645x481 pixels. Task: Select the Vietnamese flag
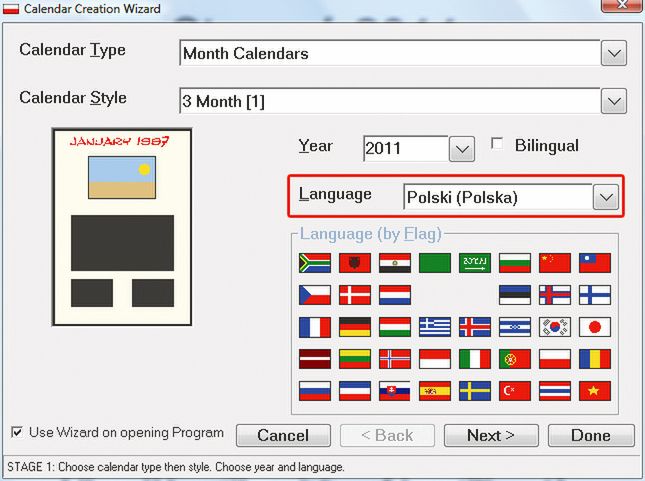click(x=595, y=391)
